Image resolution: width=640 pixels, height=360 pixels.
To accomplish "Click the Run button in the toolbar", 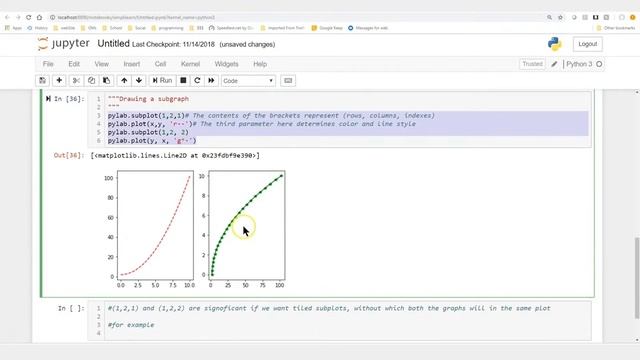I will 162,80.
